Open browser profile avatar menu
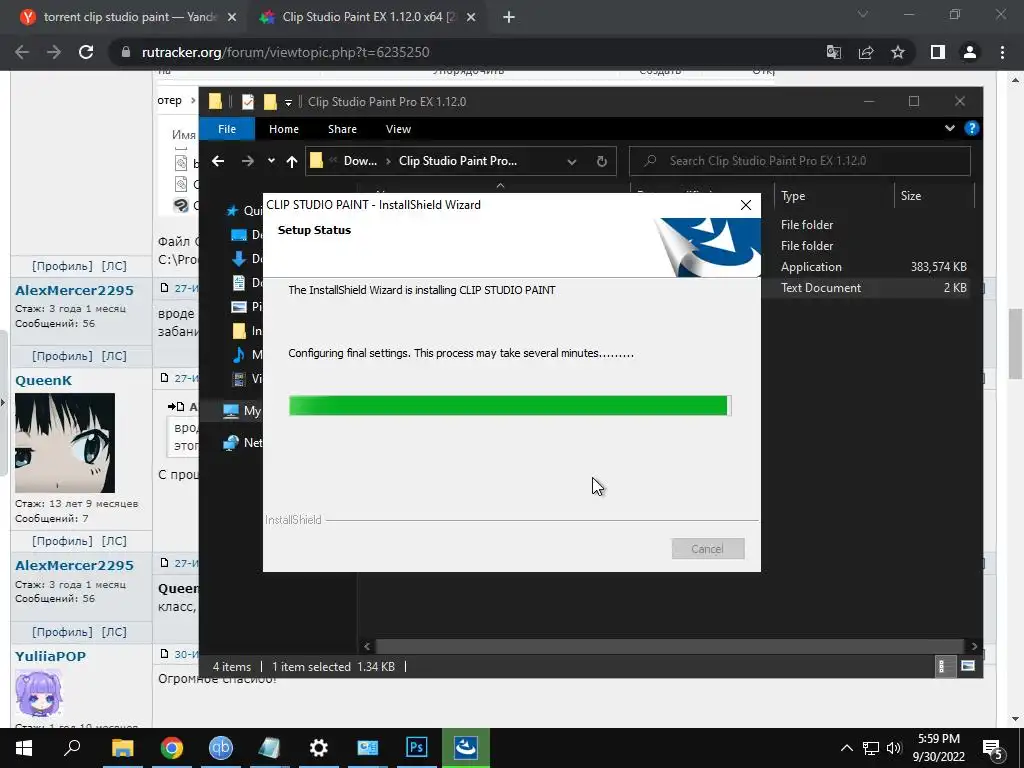 [970, 52]
